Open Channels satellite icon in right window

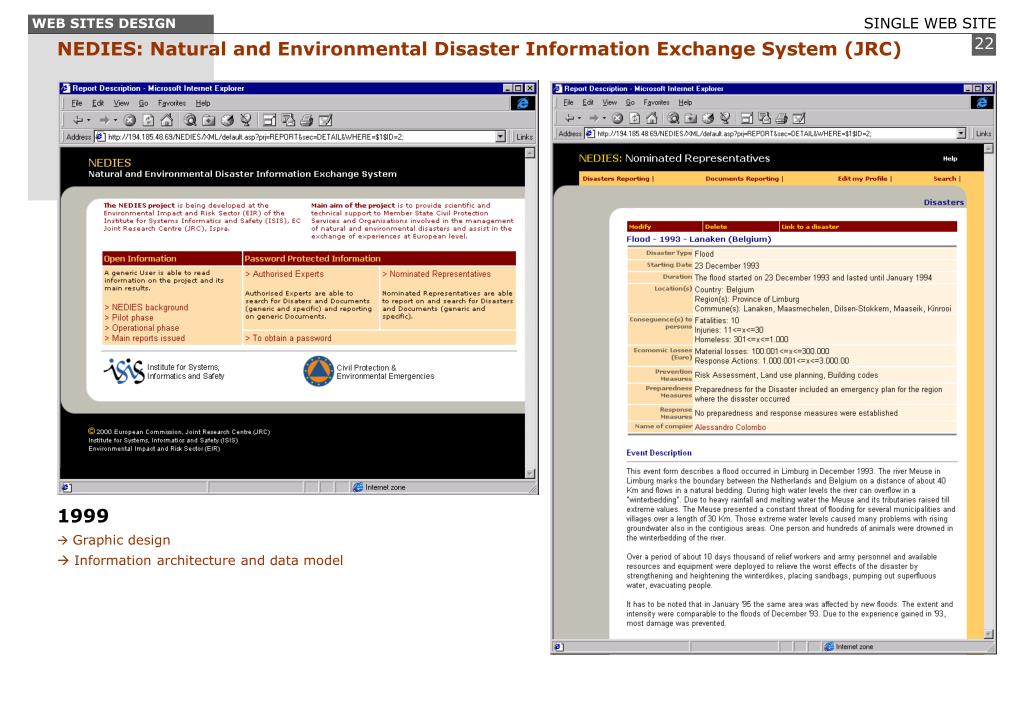(725, 118)
